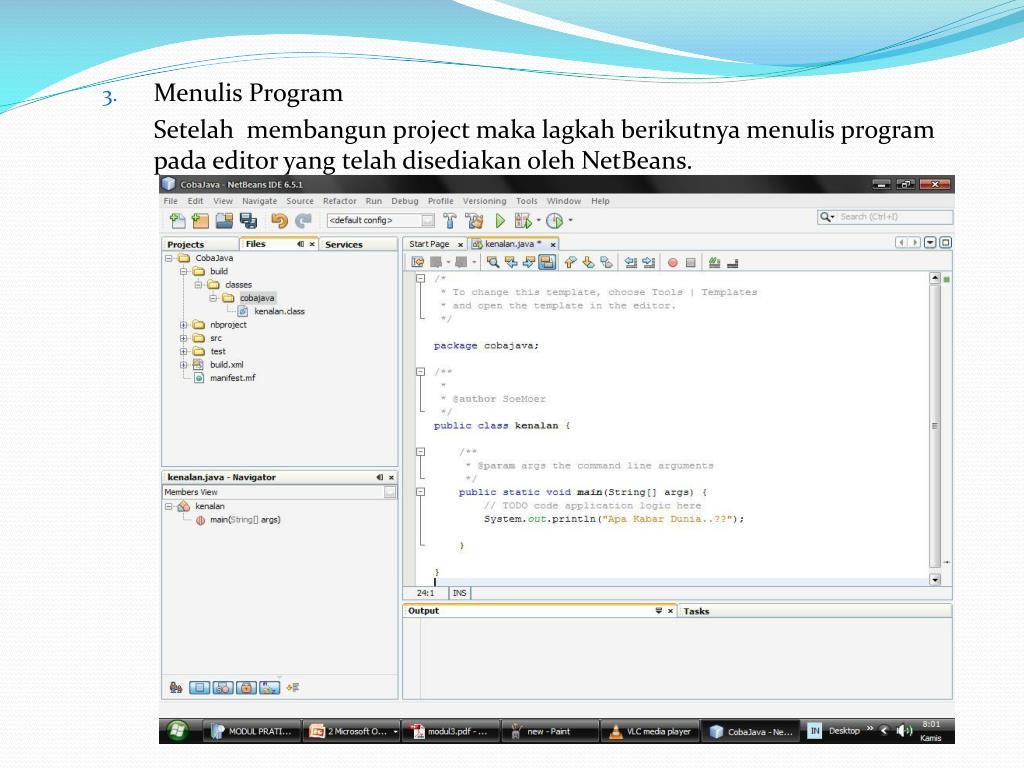Switch to the Start Page tab

point(429,244)
